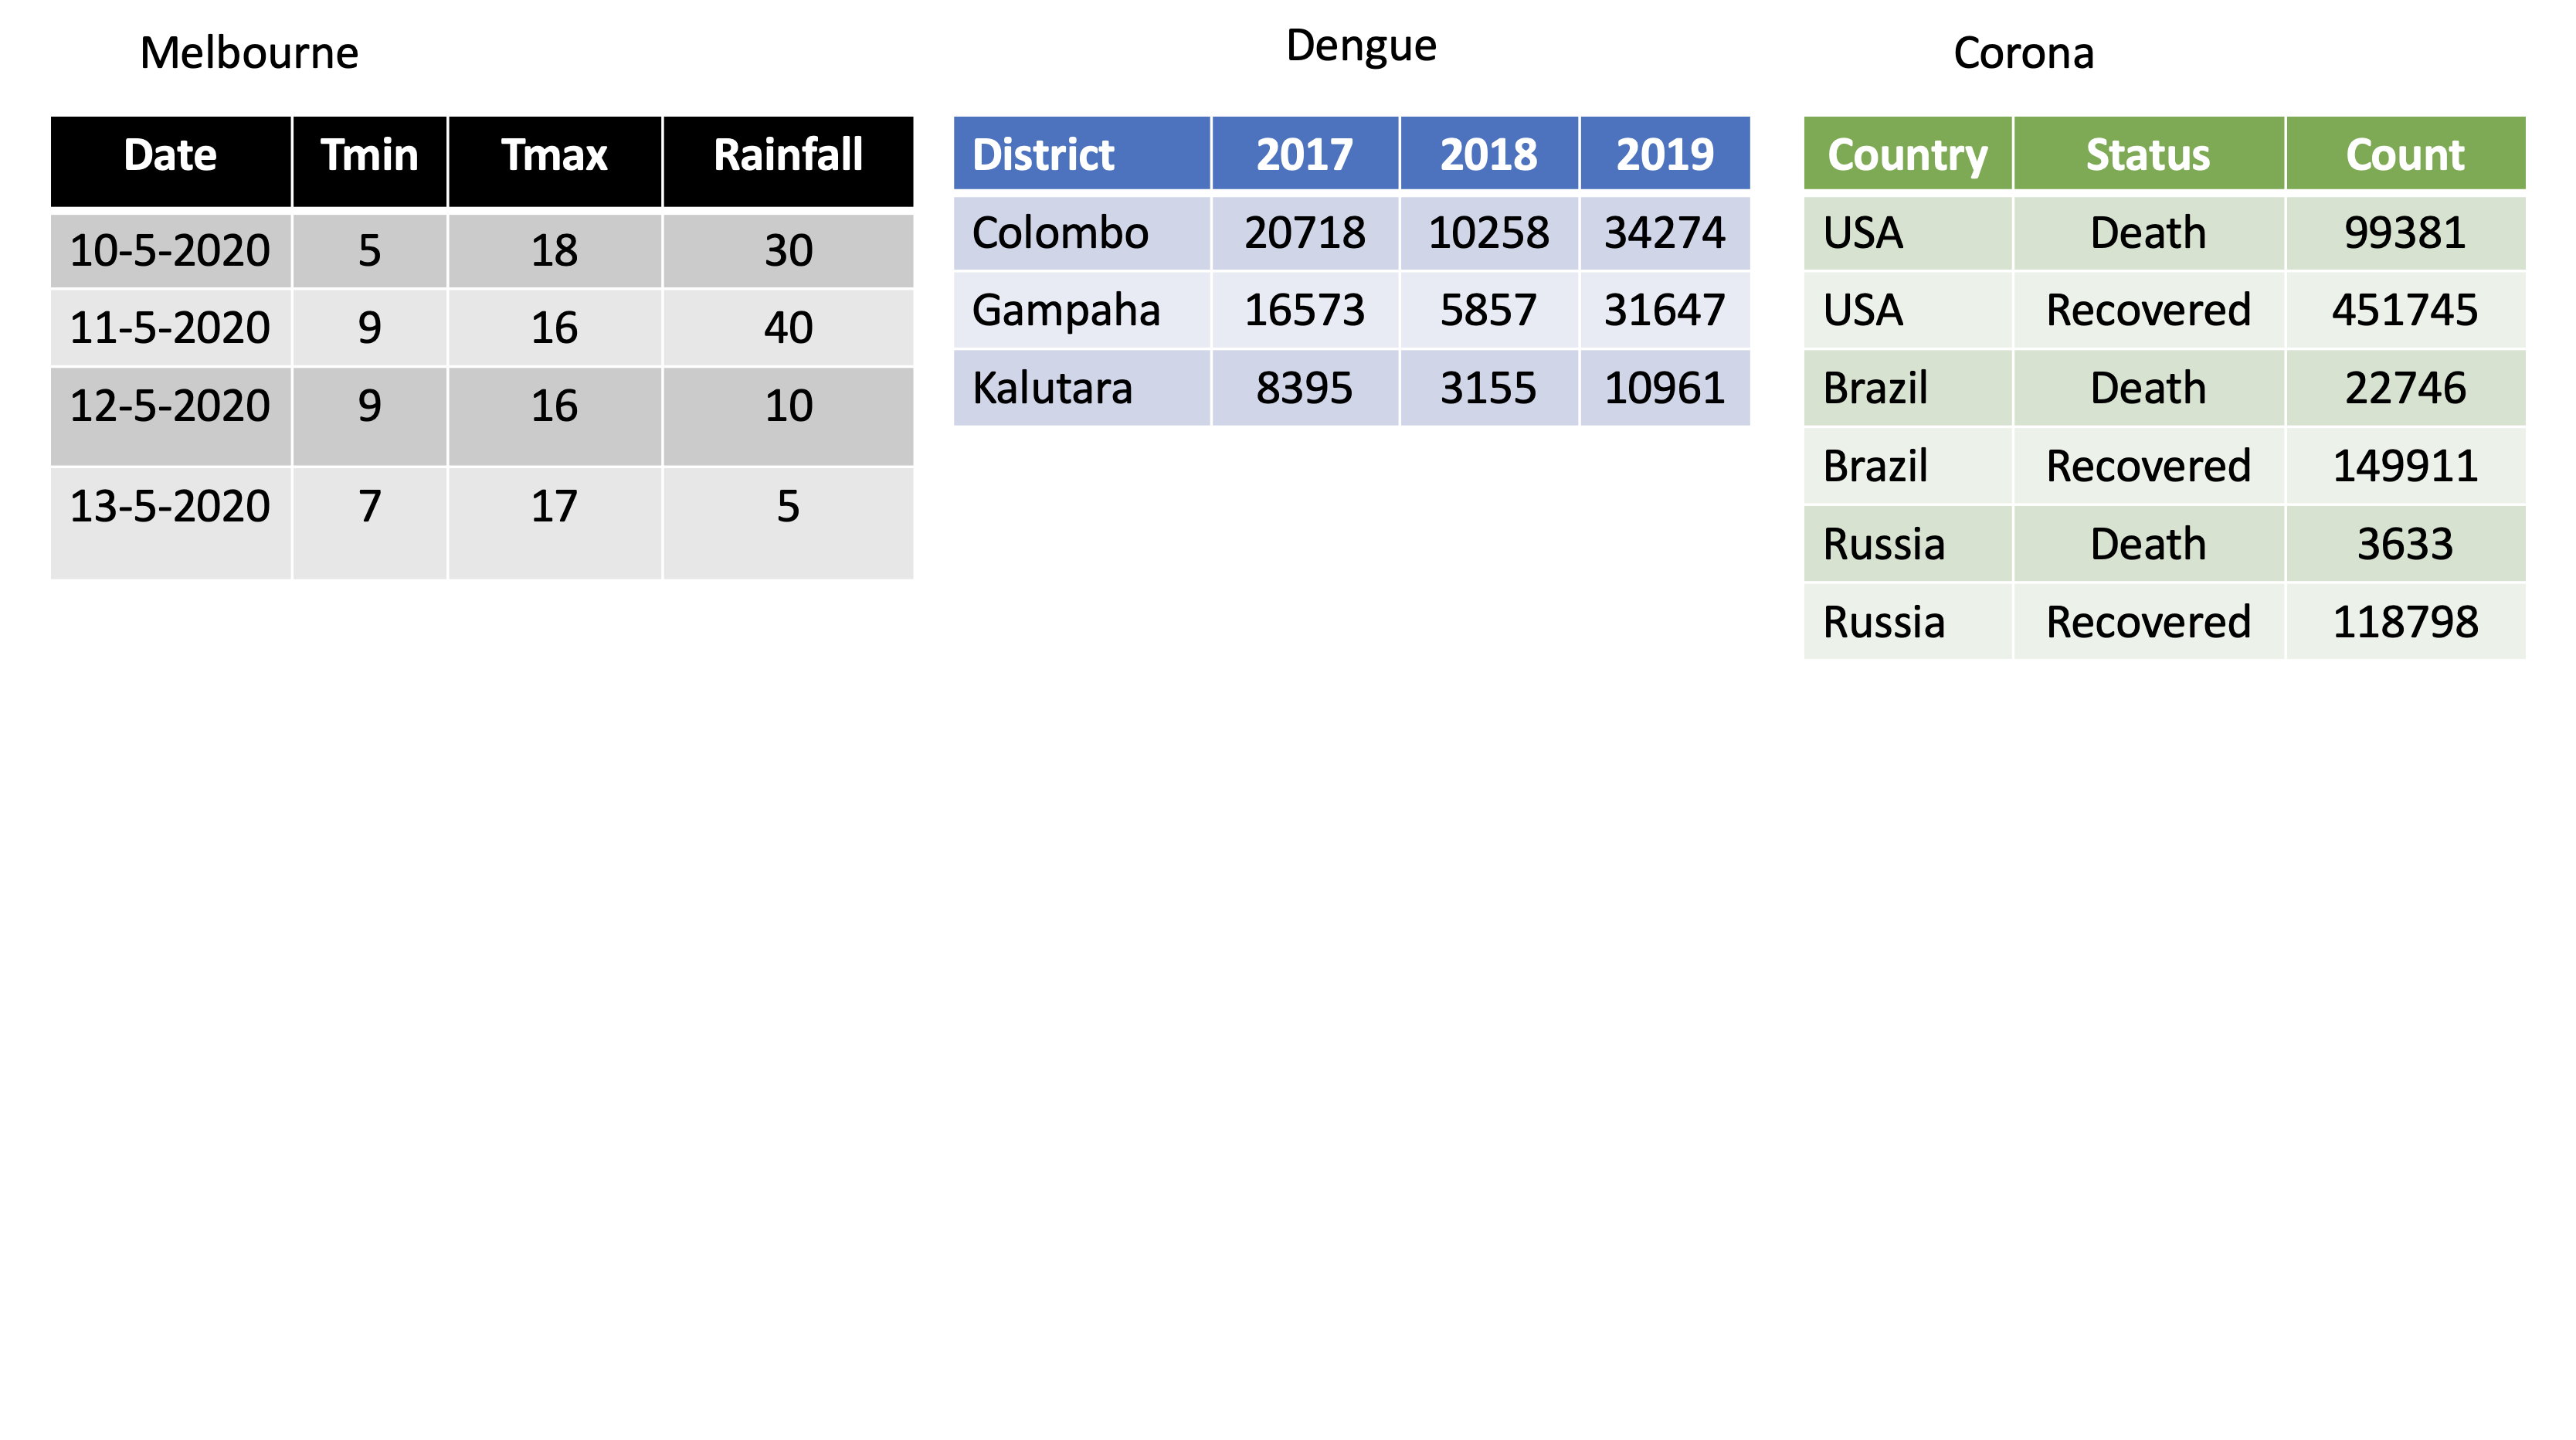2576x1440 pixels.
Task: Select the Tmax column header
Action: pyautogui.click(x=554, y=156)
